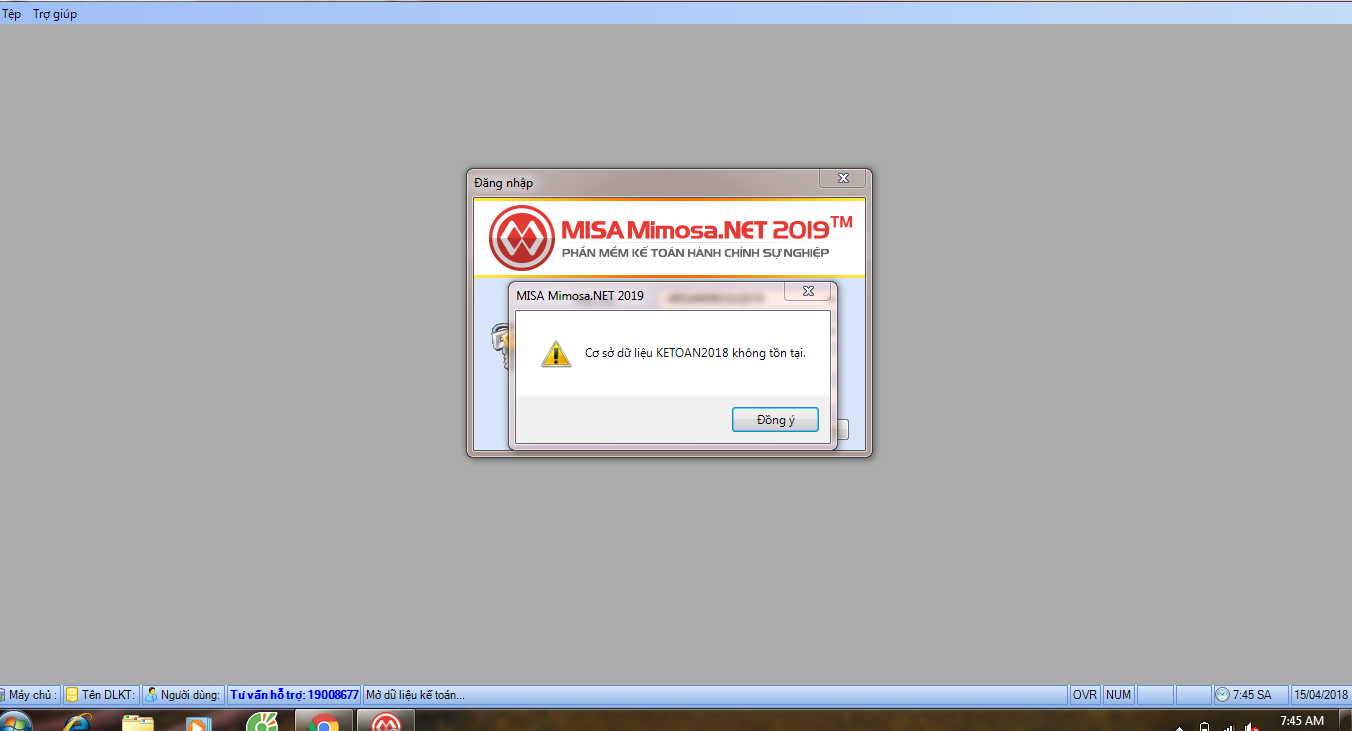Open File Explorer folder on taskbar
The image size is (1352, 731).
138,722
